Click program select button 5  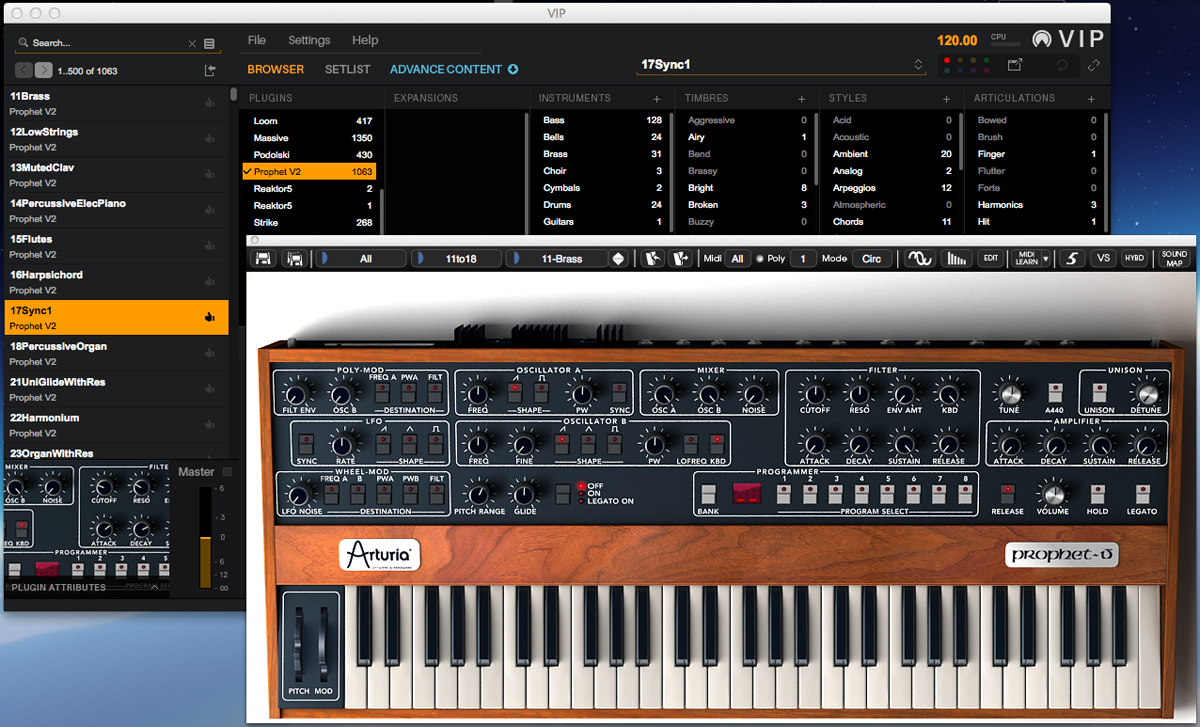tap(888, 494)
